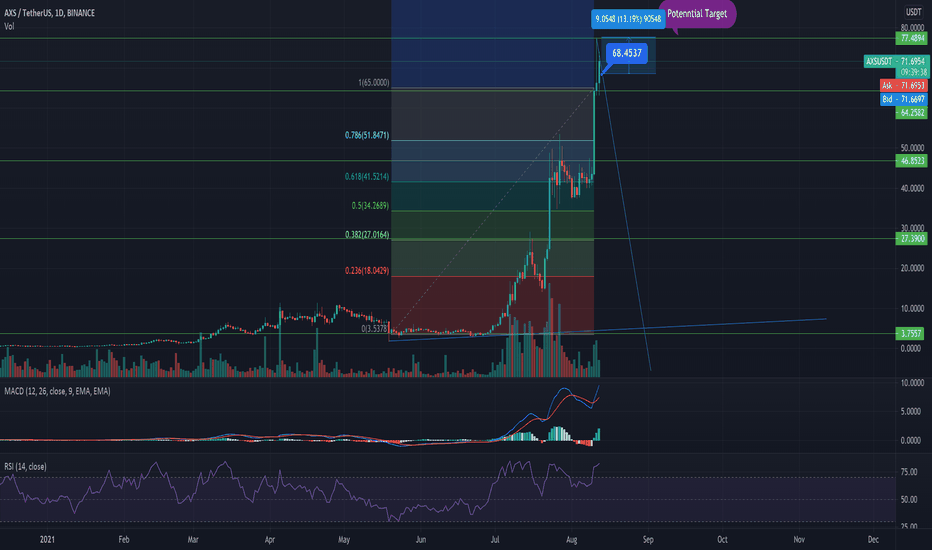Click the AXS / TetherUS, 1D, BINANCE symbol title
932x550 pixels.
pyautogui.click(x=49, y=12)
